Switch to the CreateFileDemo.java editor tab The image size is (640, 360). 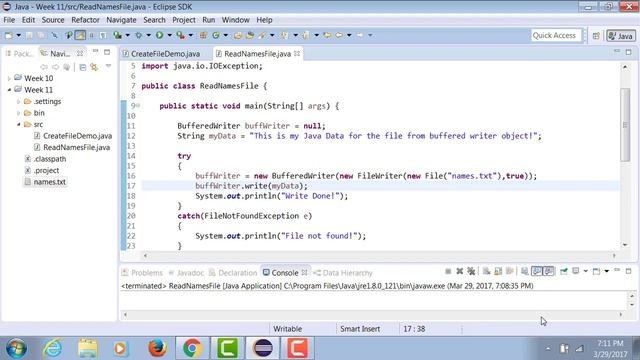coord(162,54)
